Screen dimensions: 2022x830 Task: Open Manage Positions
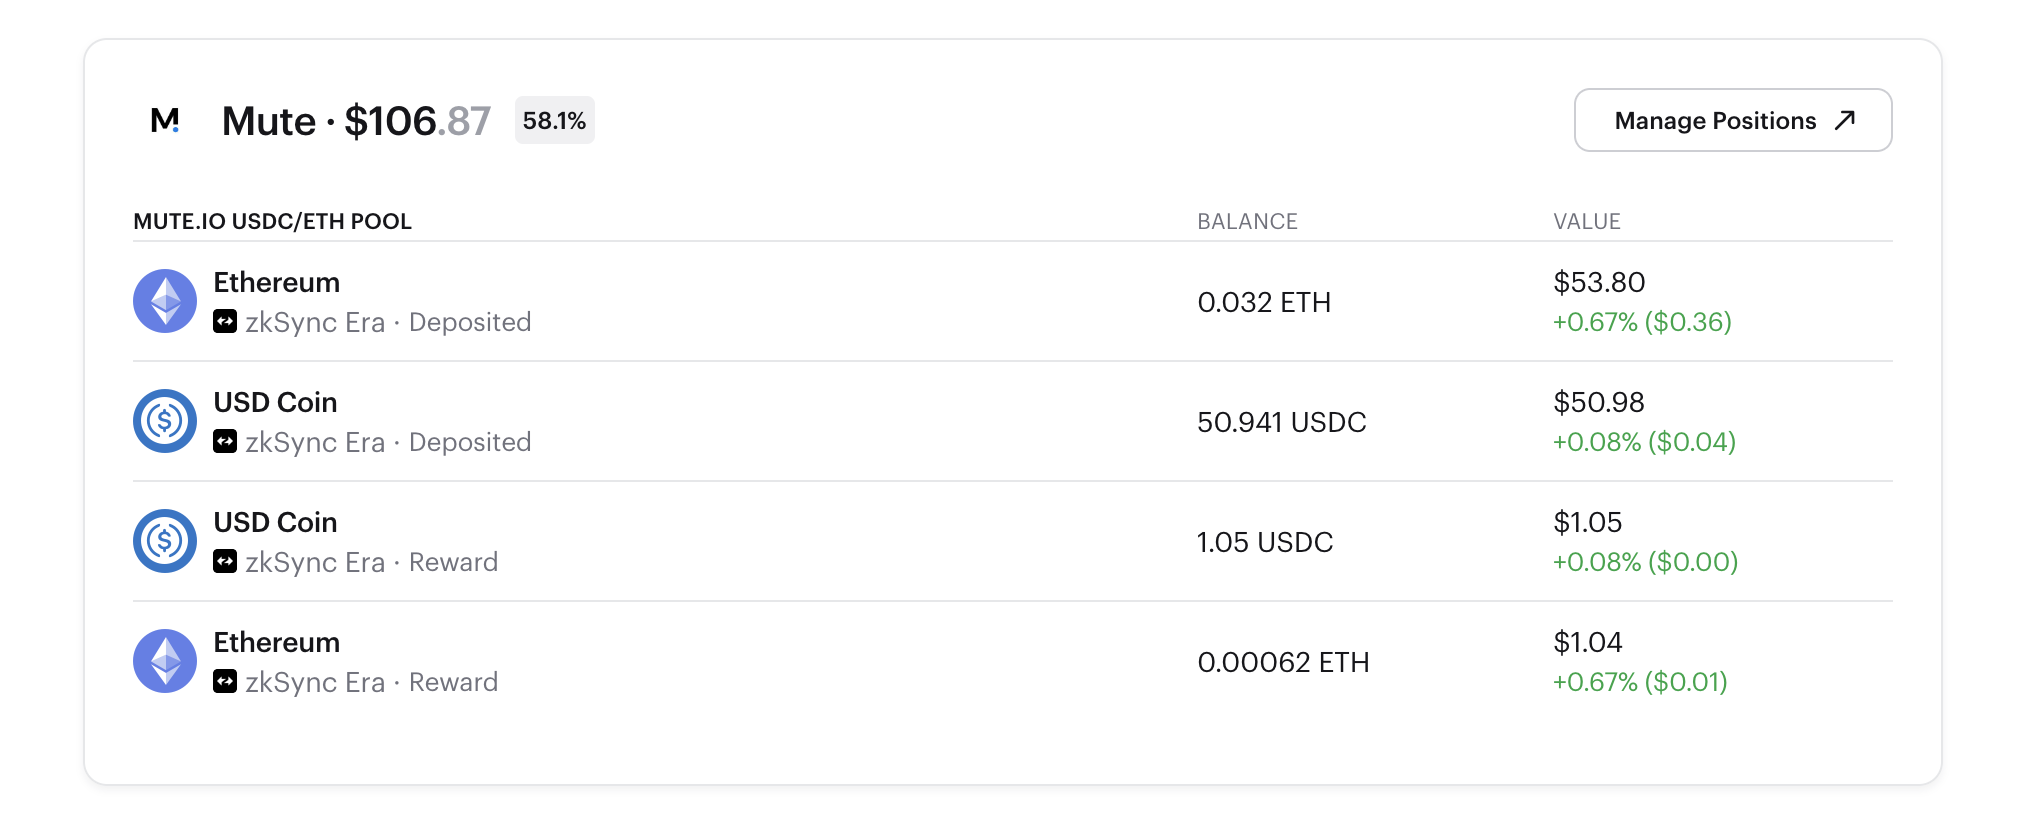click(x=1733, y=120)
